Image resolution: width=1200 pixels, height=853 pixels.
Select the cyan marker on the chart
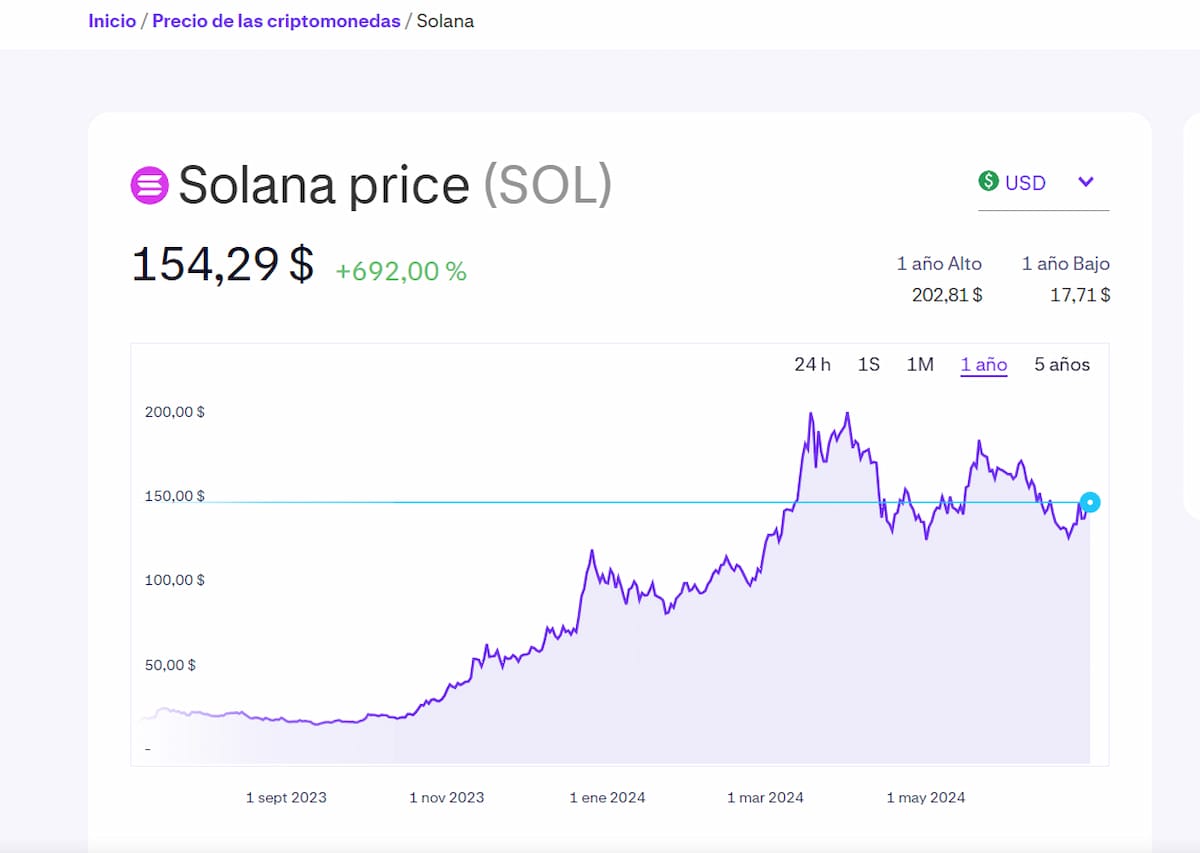click(x=1089, y=502)
